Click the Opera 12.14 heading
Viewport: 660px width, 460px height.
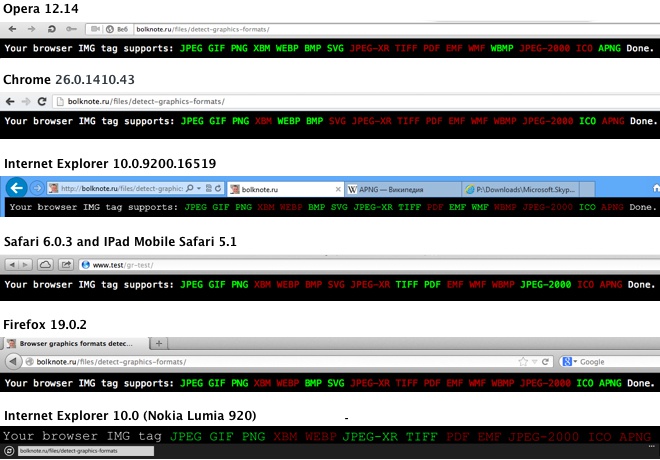tap(40, 8)
